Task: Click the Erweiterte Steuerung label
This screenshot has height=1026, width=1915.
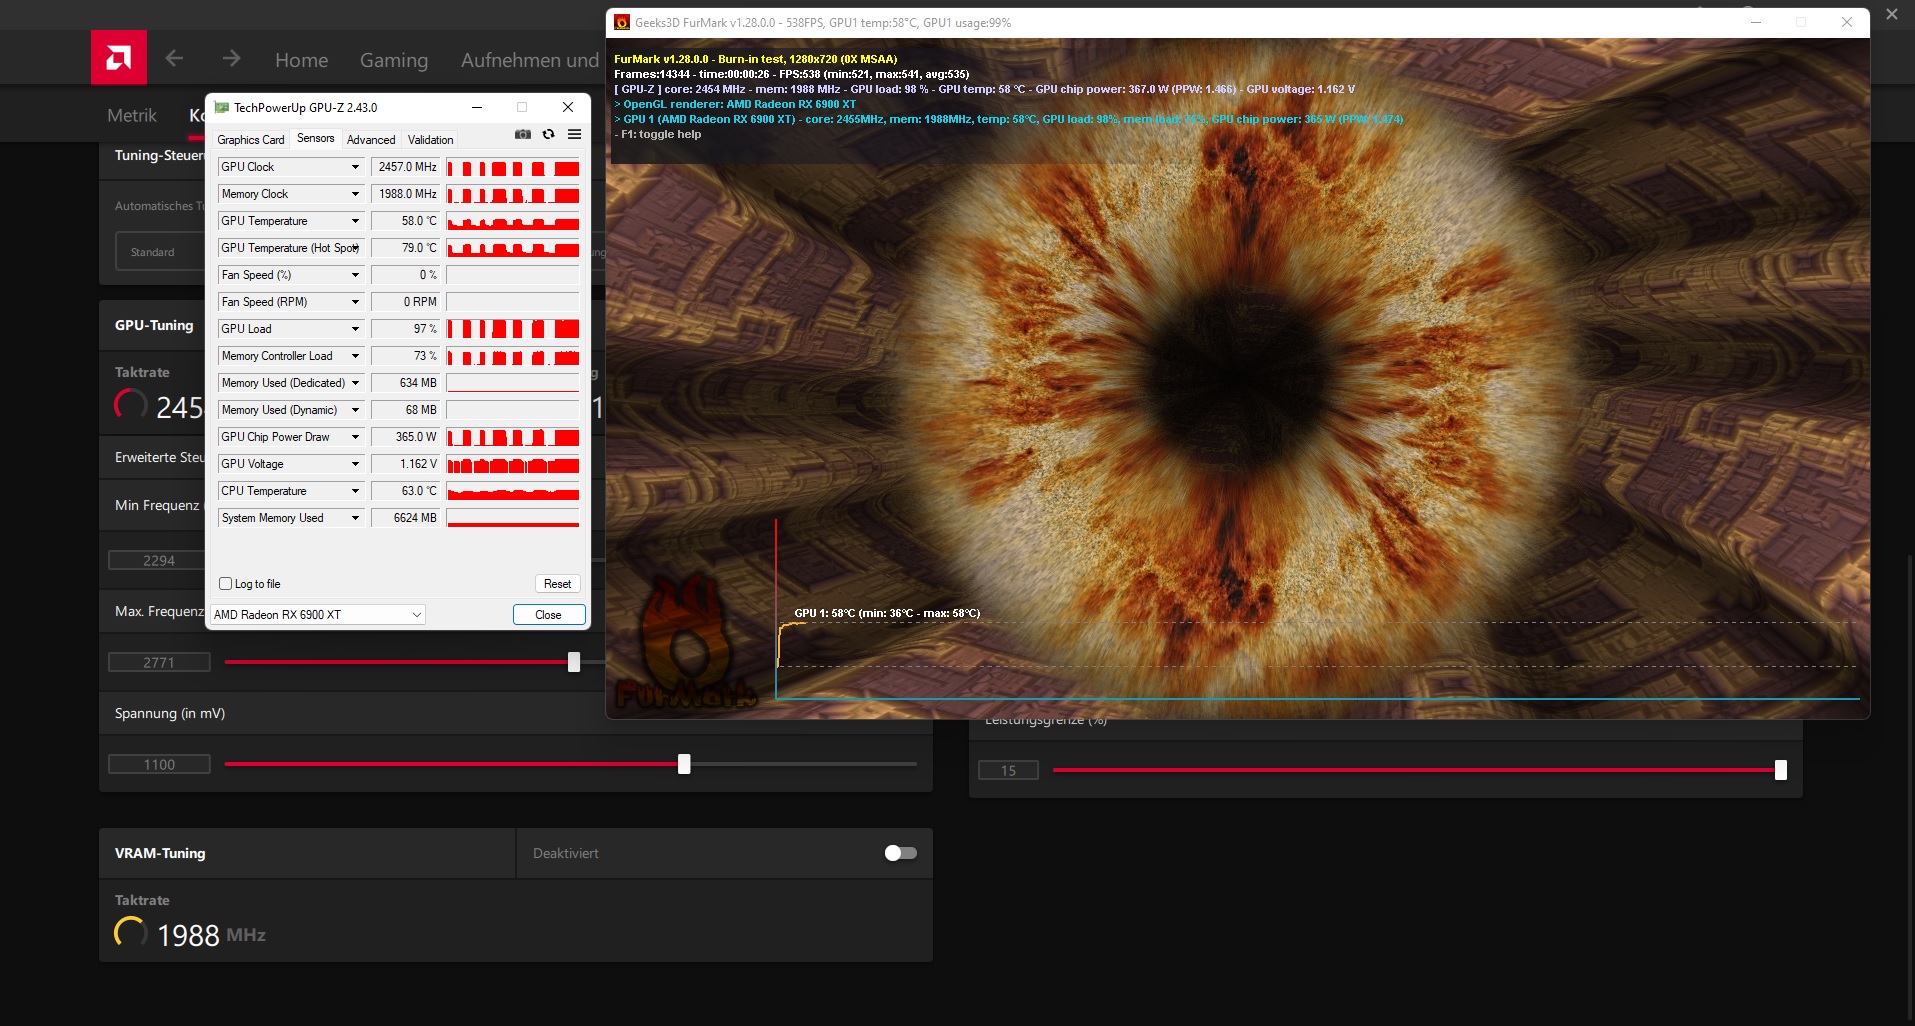Action: [x=160, y=457]
